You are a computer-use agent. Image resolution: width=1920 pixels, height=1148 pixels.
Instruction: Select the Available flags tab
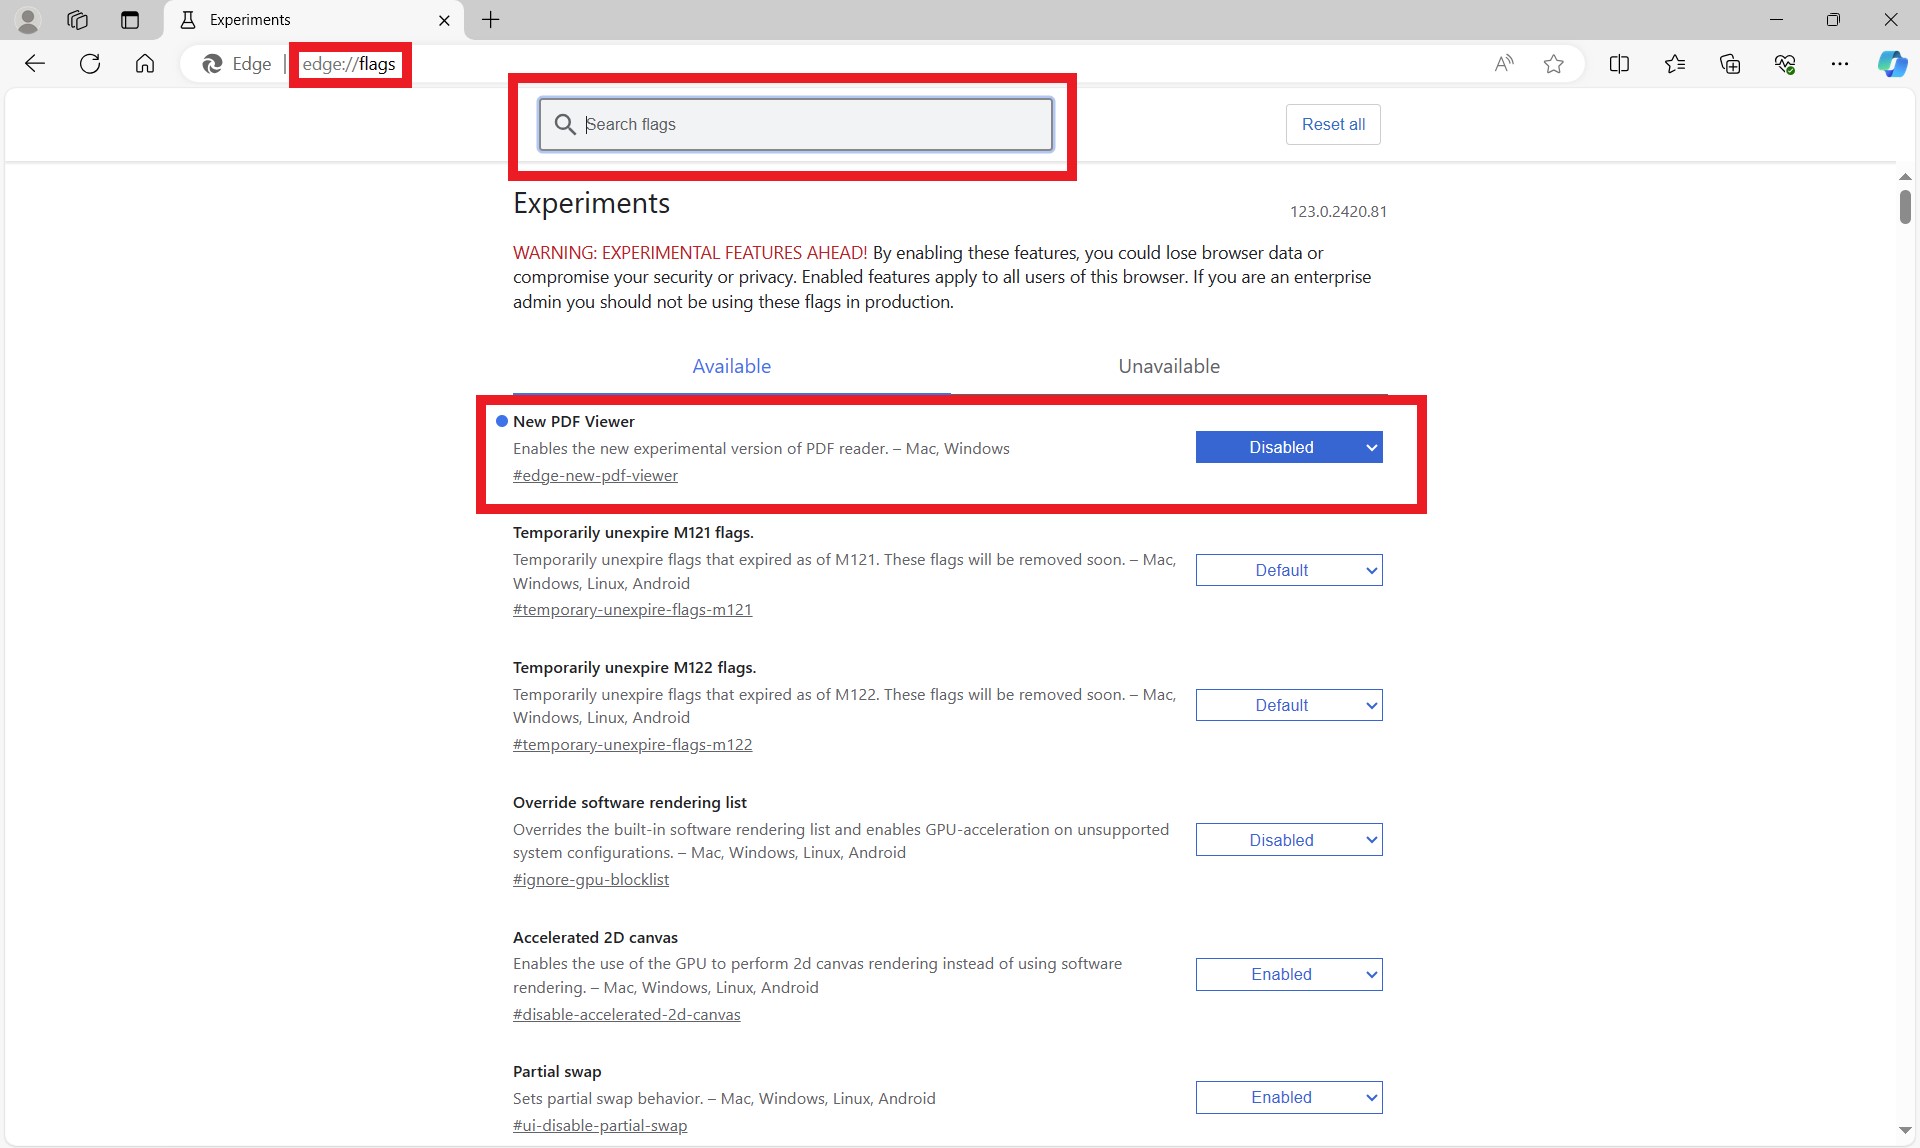click(x=731, y=366)
